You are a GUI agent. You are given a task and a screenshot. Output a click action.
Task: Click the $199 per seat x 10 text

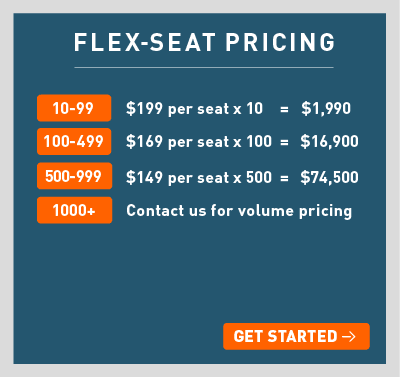coord(194,108)
